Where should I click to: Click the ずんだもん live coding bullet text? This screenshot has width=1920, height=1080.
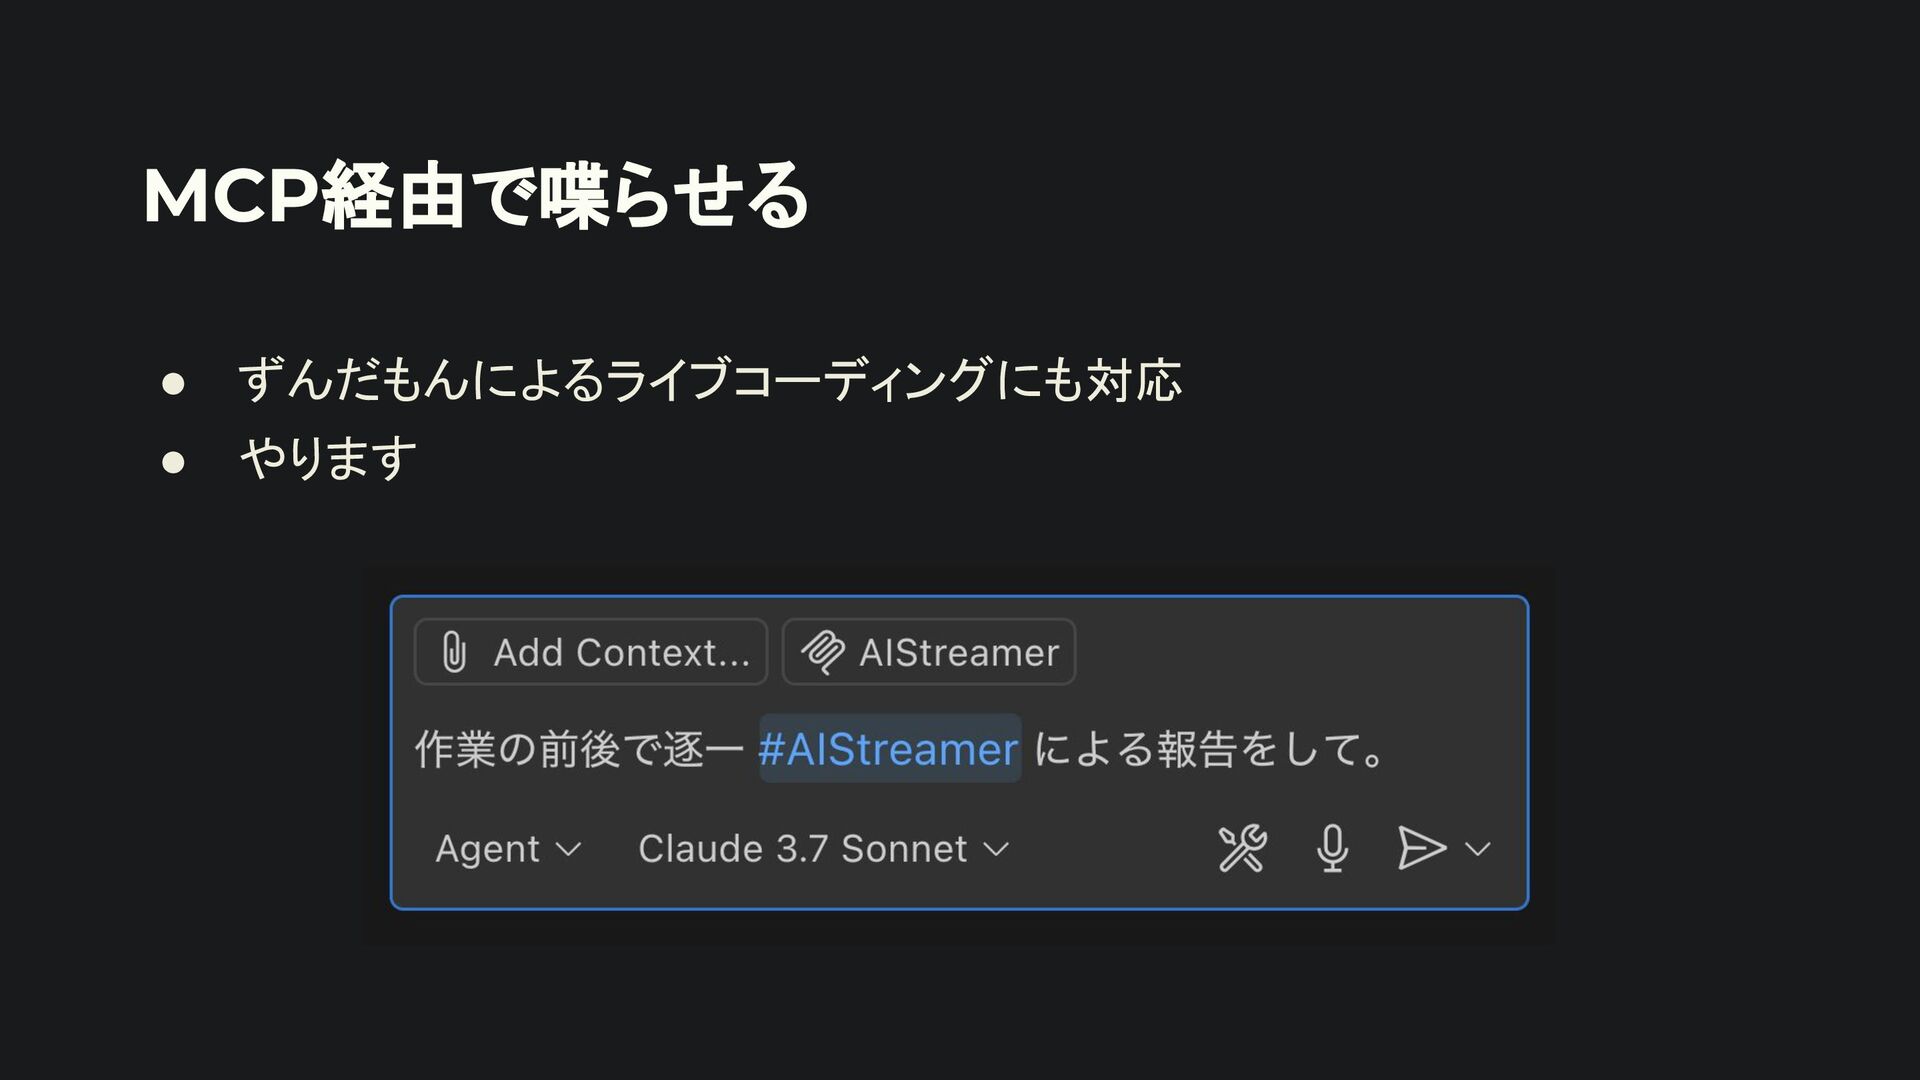tap(709, 381)
